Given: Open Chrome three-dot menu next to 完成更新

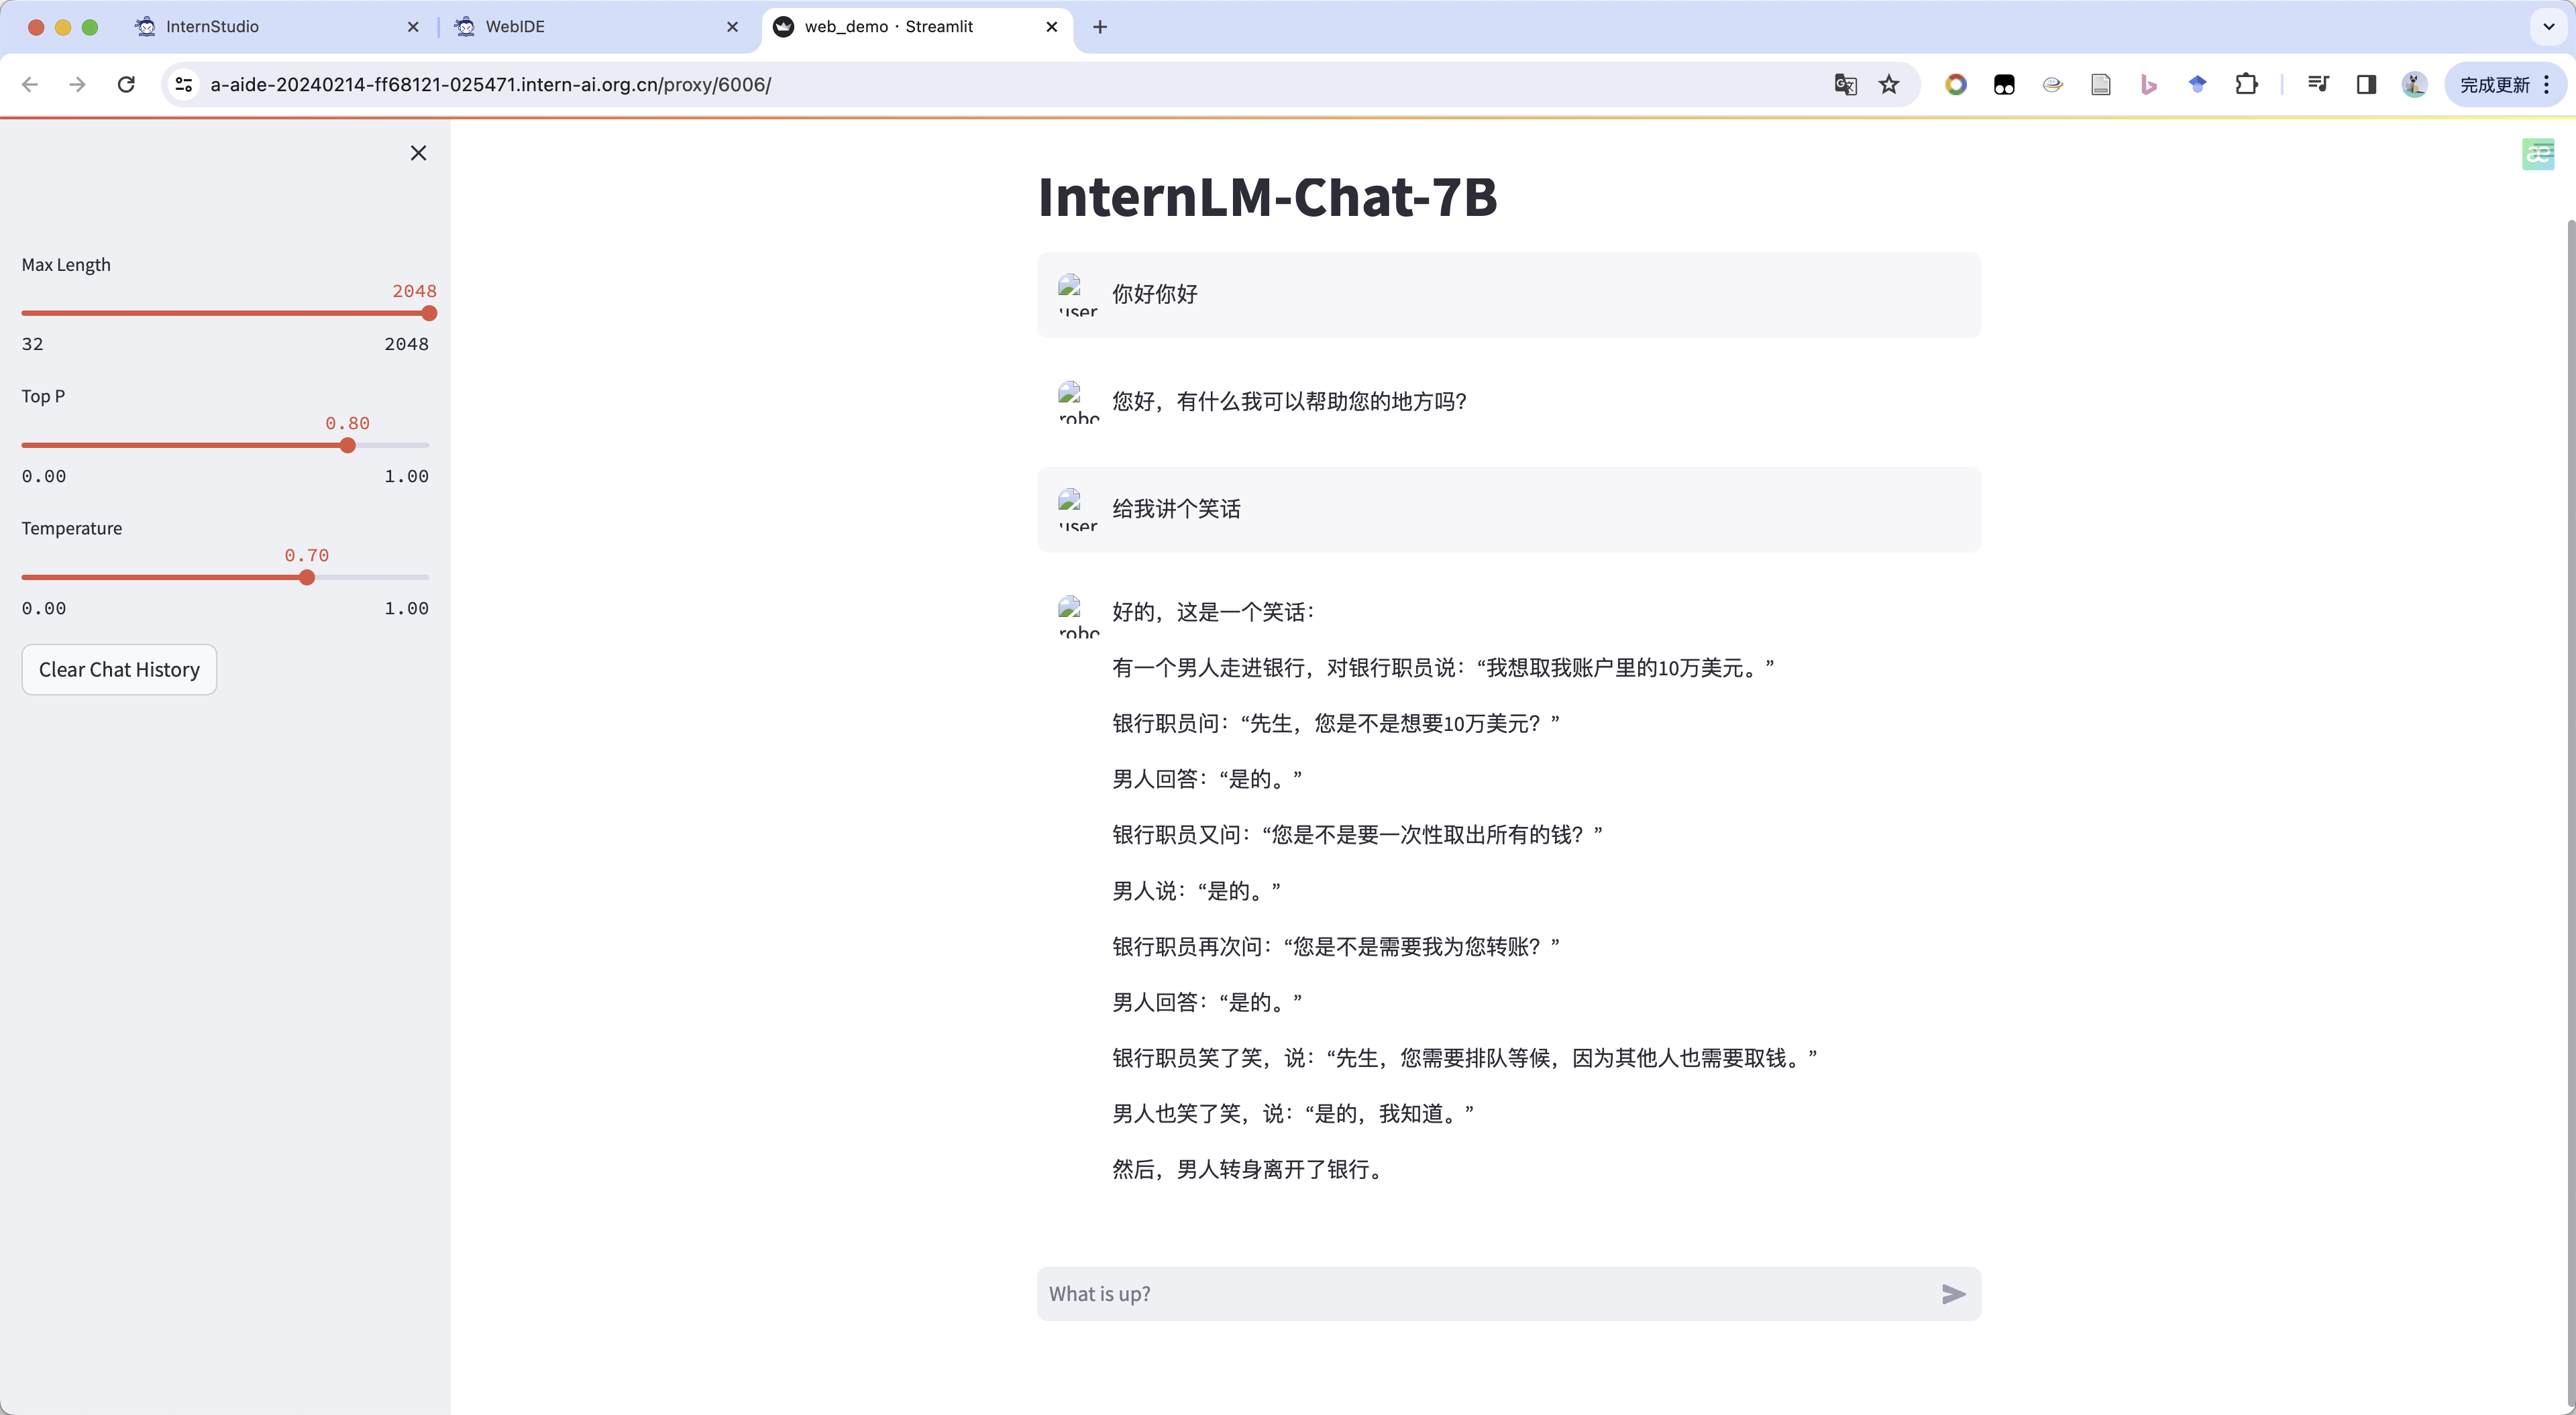Looking at the screenshot, I should pos(2546,85).
